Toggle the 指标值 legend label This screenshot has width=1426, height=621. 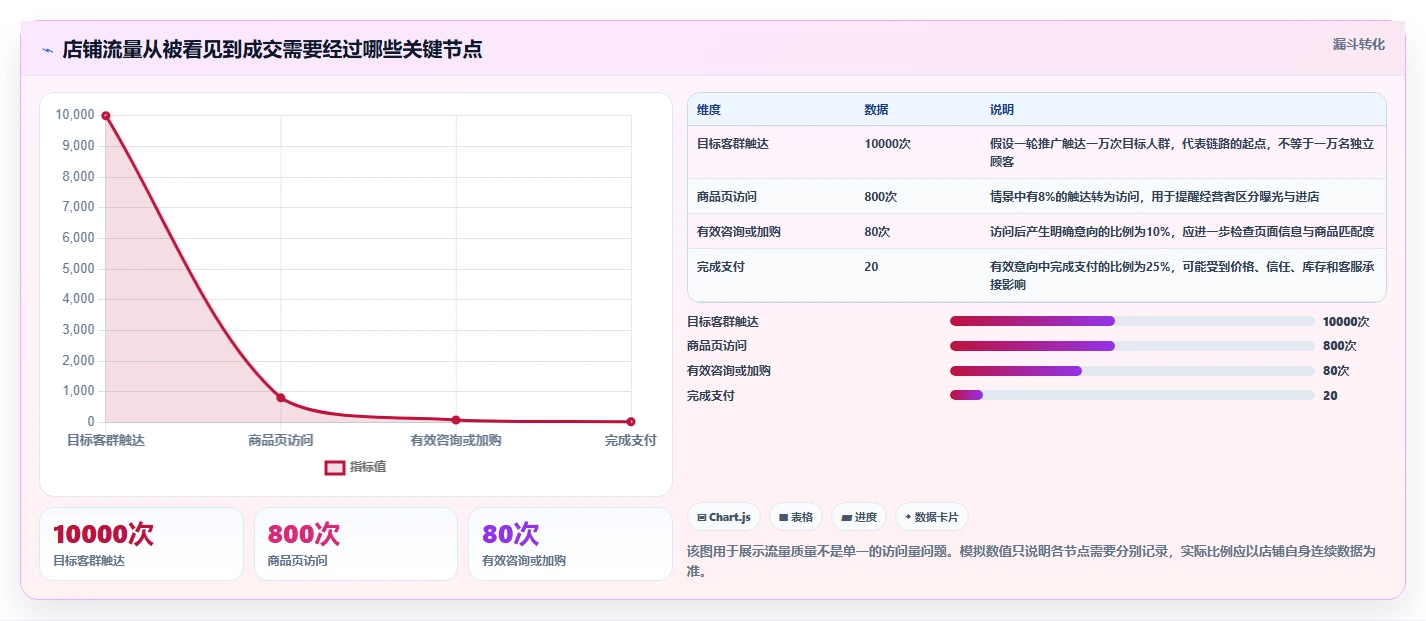368,467
